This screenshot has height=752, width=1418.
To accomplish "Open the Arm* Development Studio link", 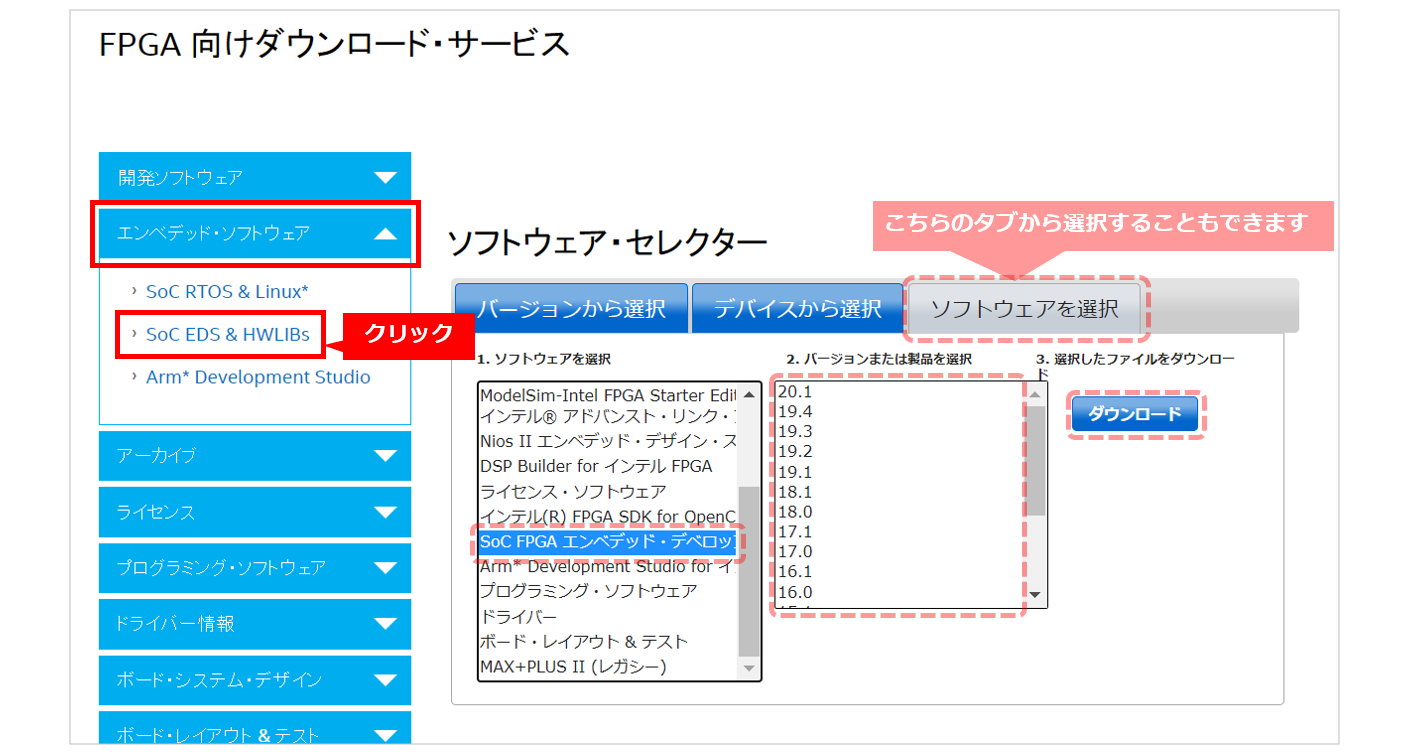I will tap(258, 377).
